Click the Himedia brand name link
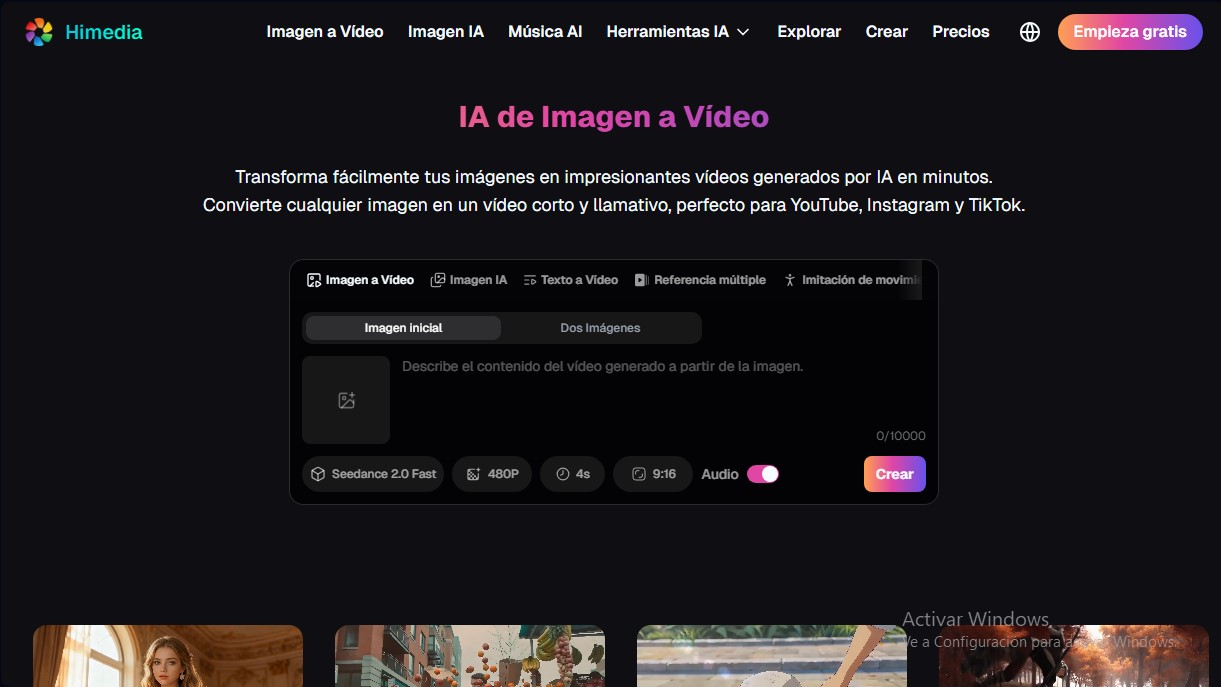This screenshot has width=1221, height=687. pos(104,32)
